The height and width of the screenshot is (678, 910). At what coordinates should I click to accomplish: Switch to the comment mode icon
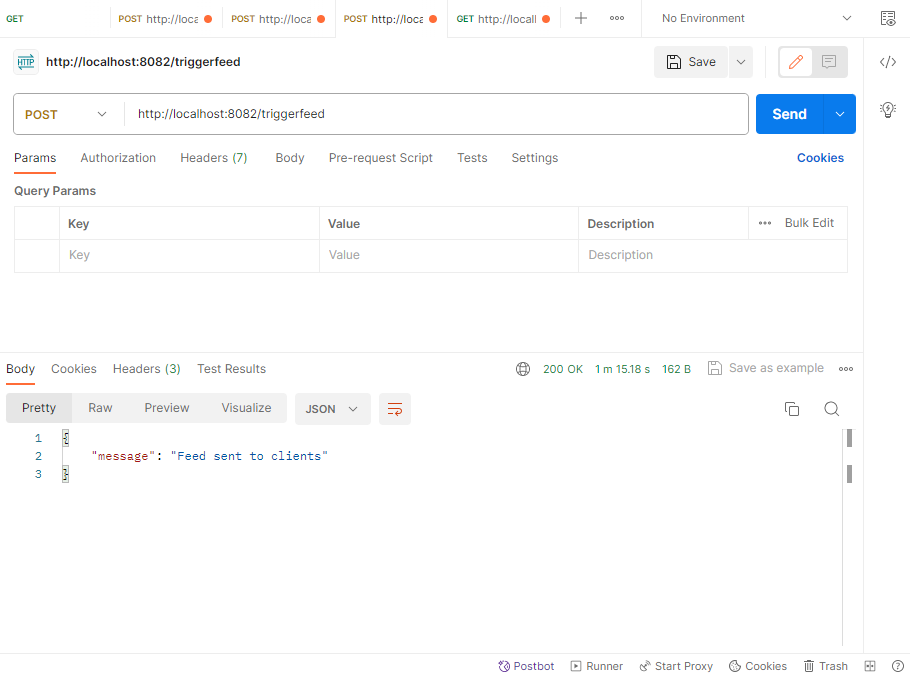pyautogui.click(x=829, y=62)
